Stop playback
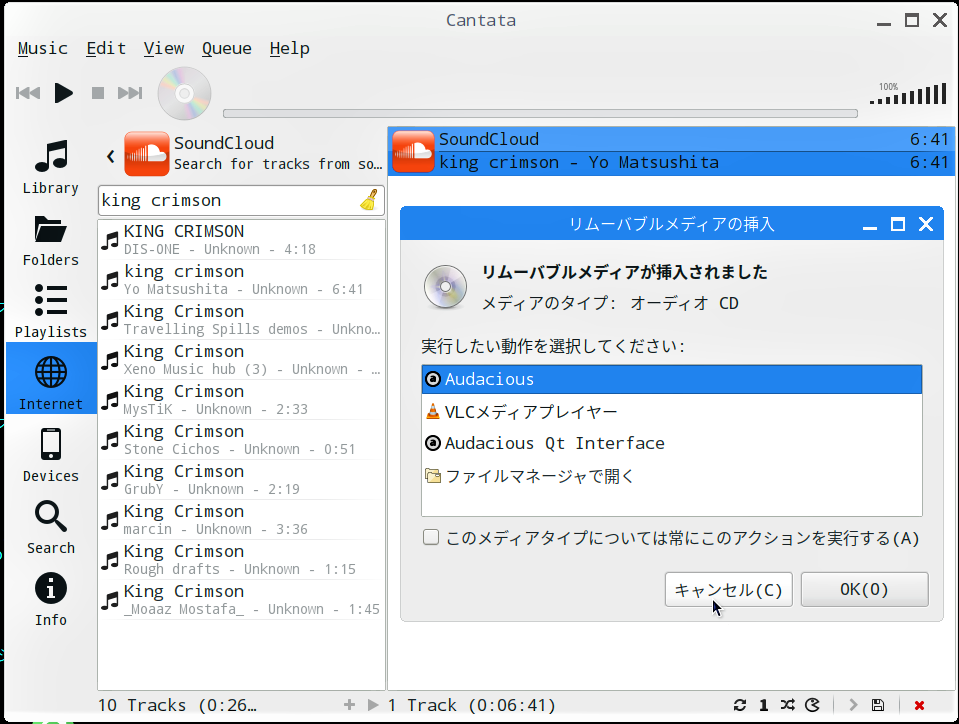 pyautogui.click(x=98, y=93)
